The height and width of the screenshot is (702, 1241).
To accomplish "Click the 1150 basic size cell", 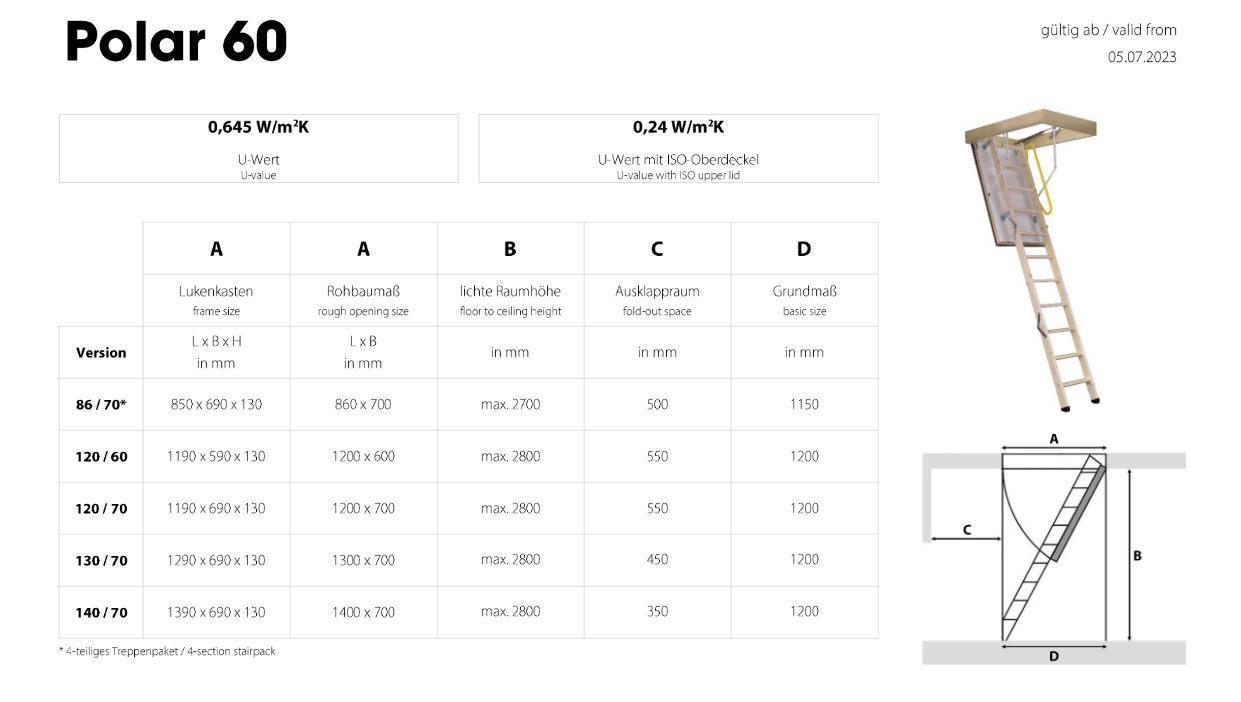I will pos(804,405).
